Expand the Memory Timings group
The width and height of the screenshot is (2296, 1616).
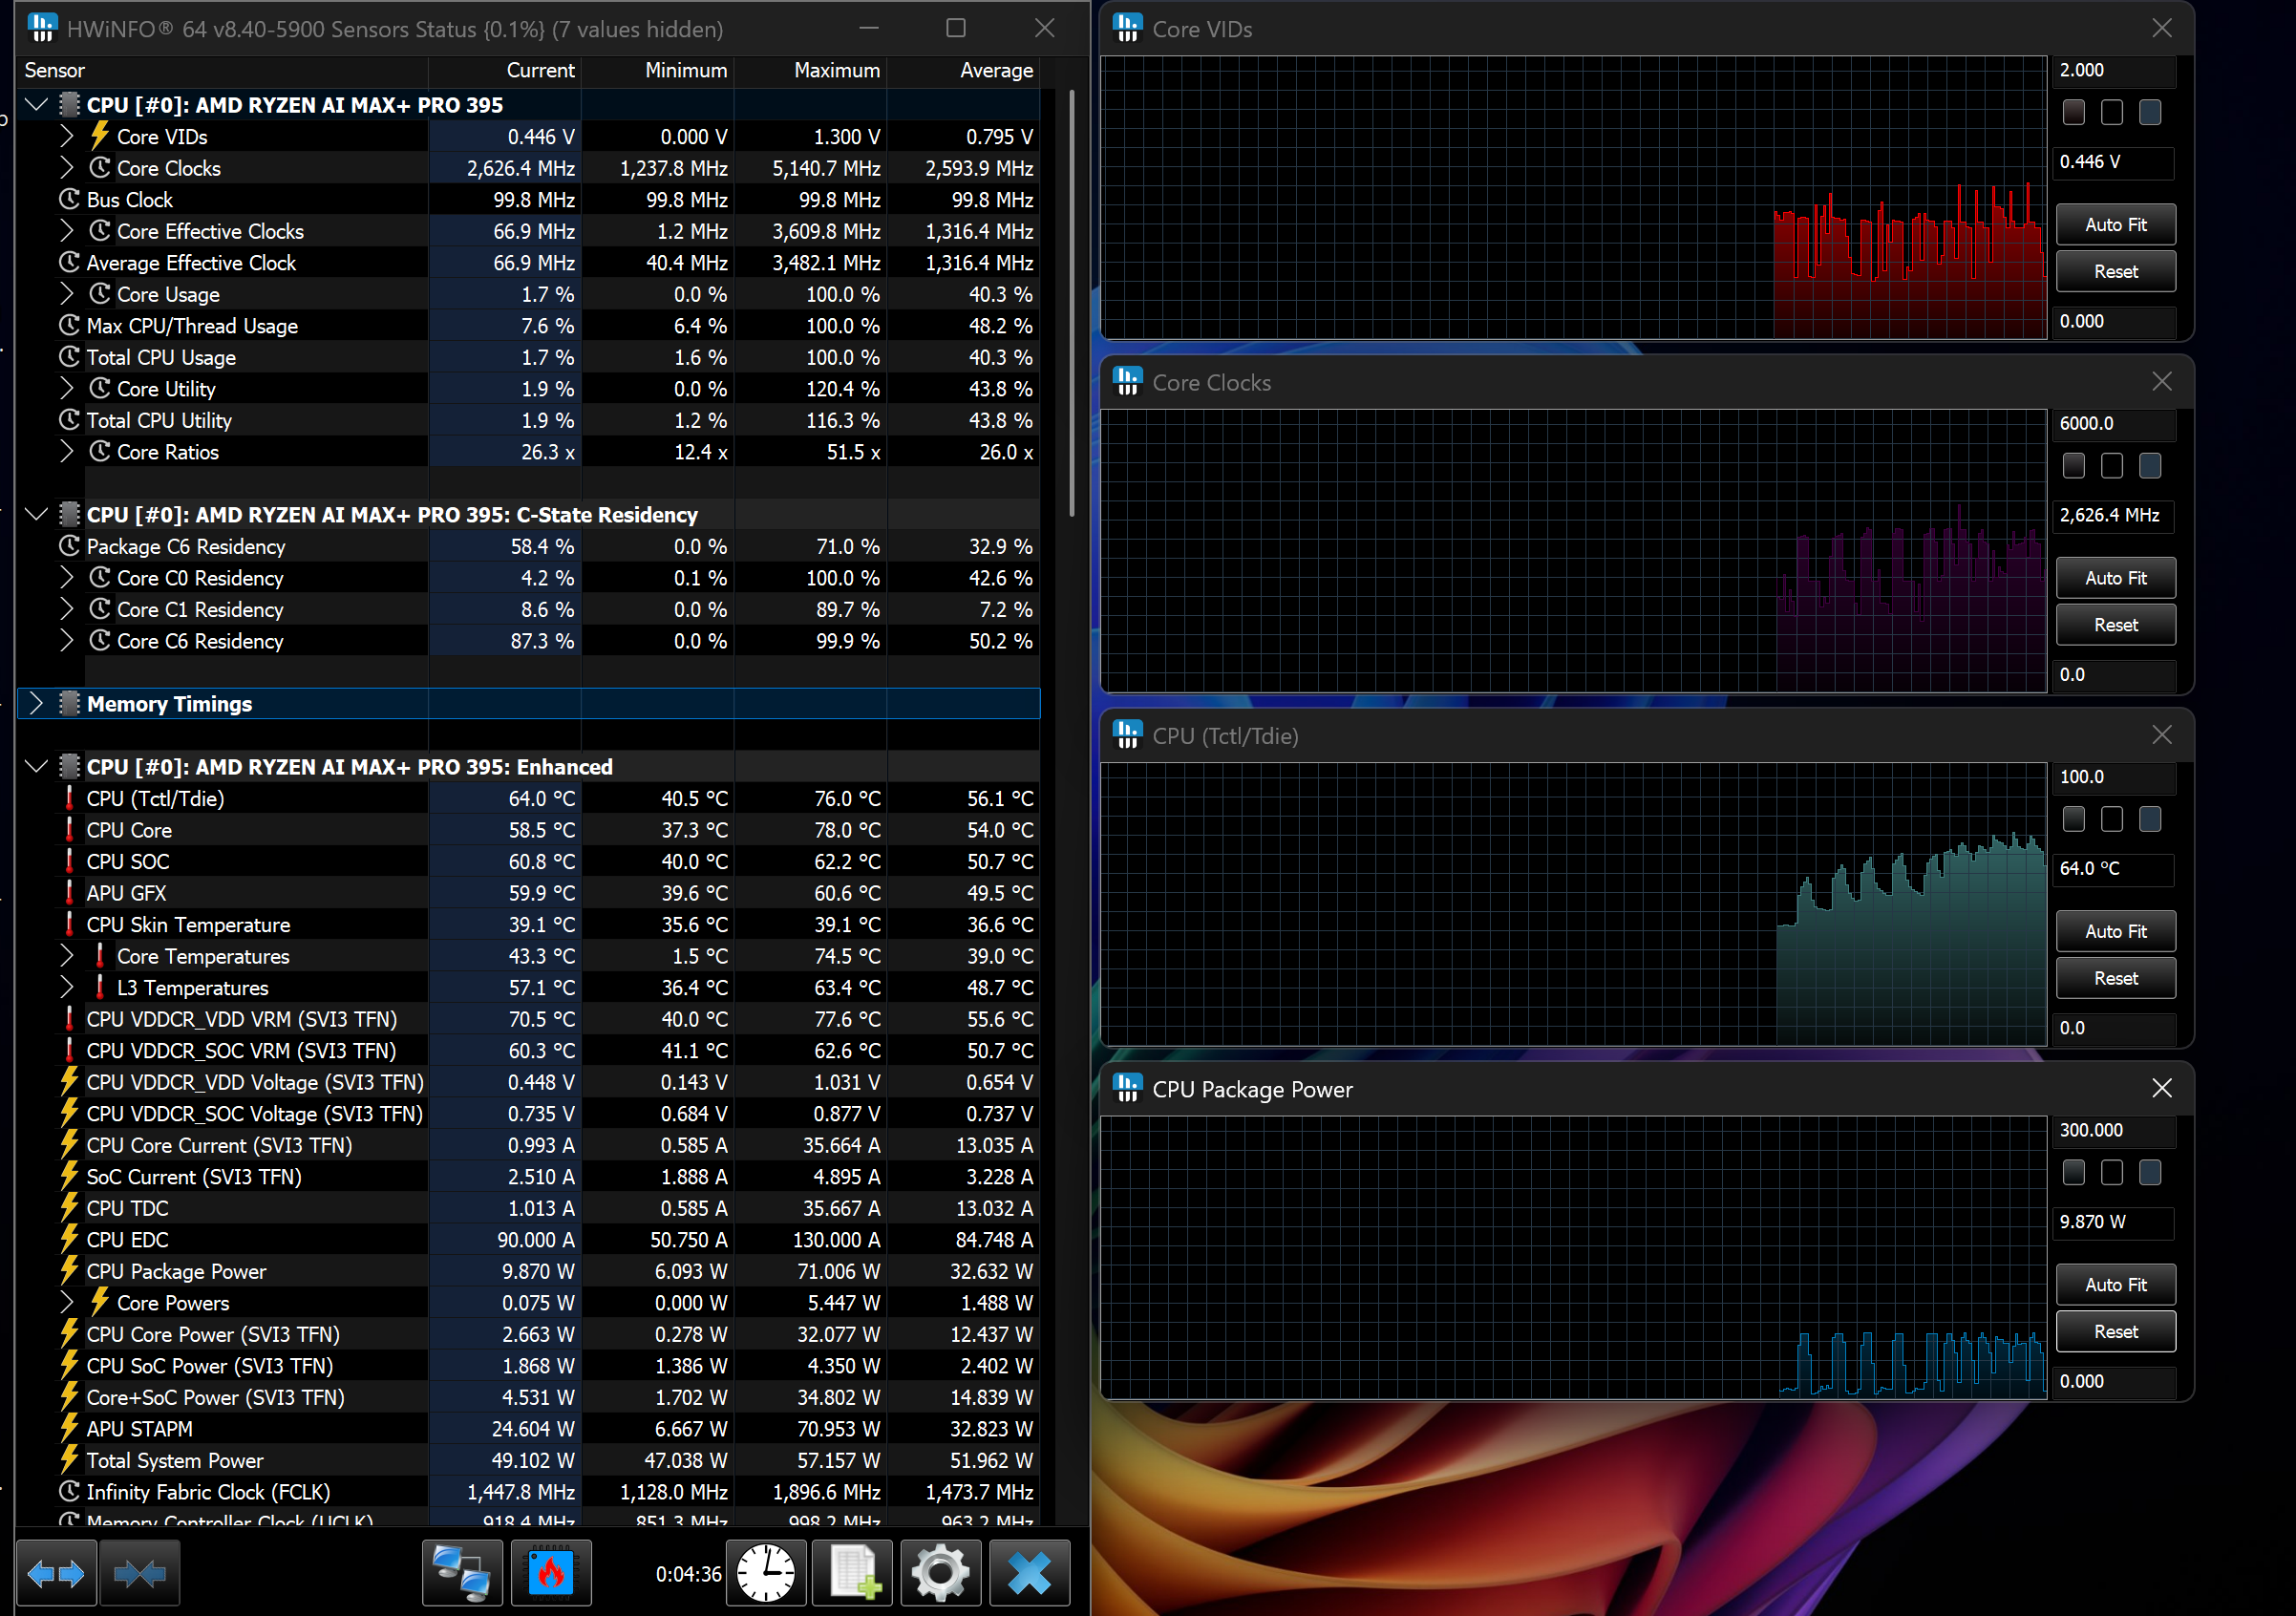tap(37, 704)
